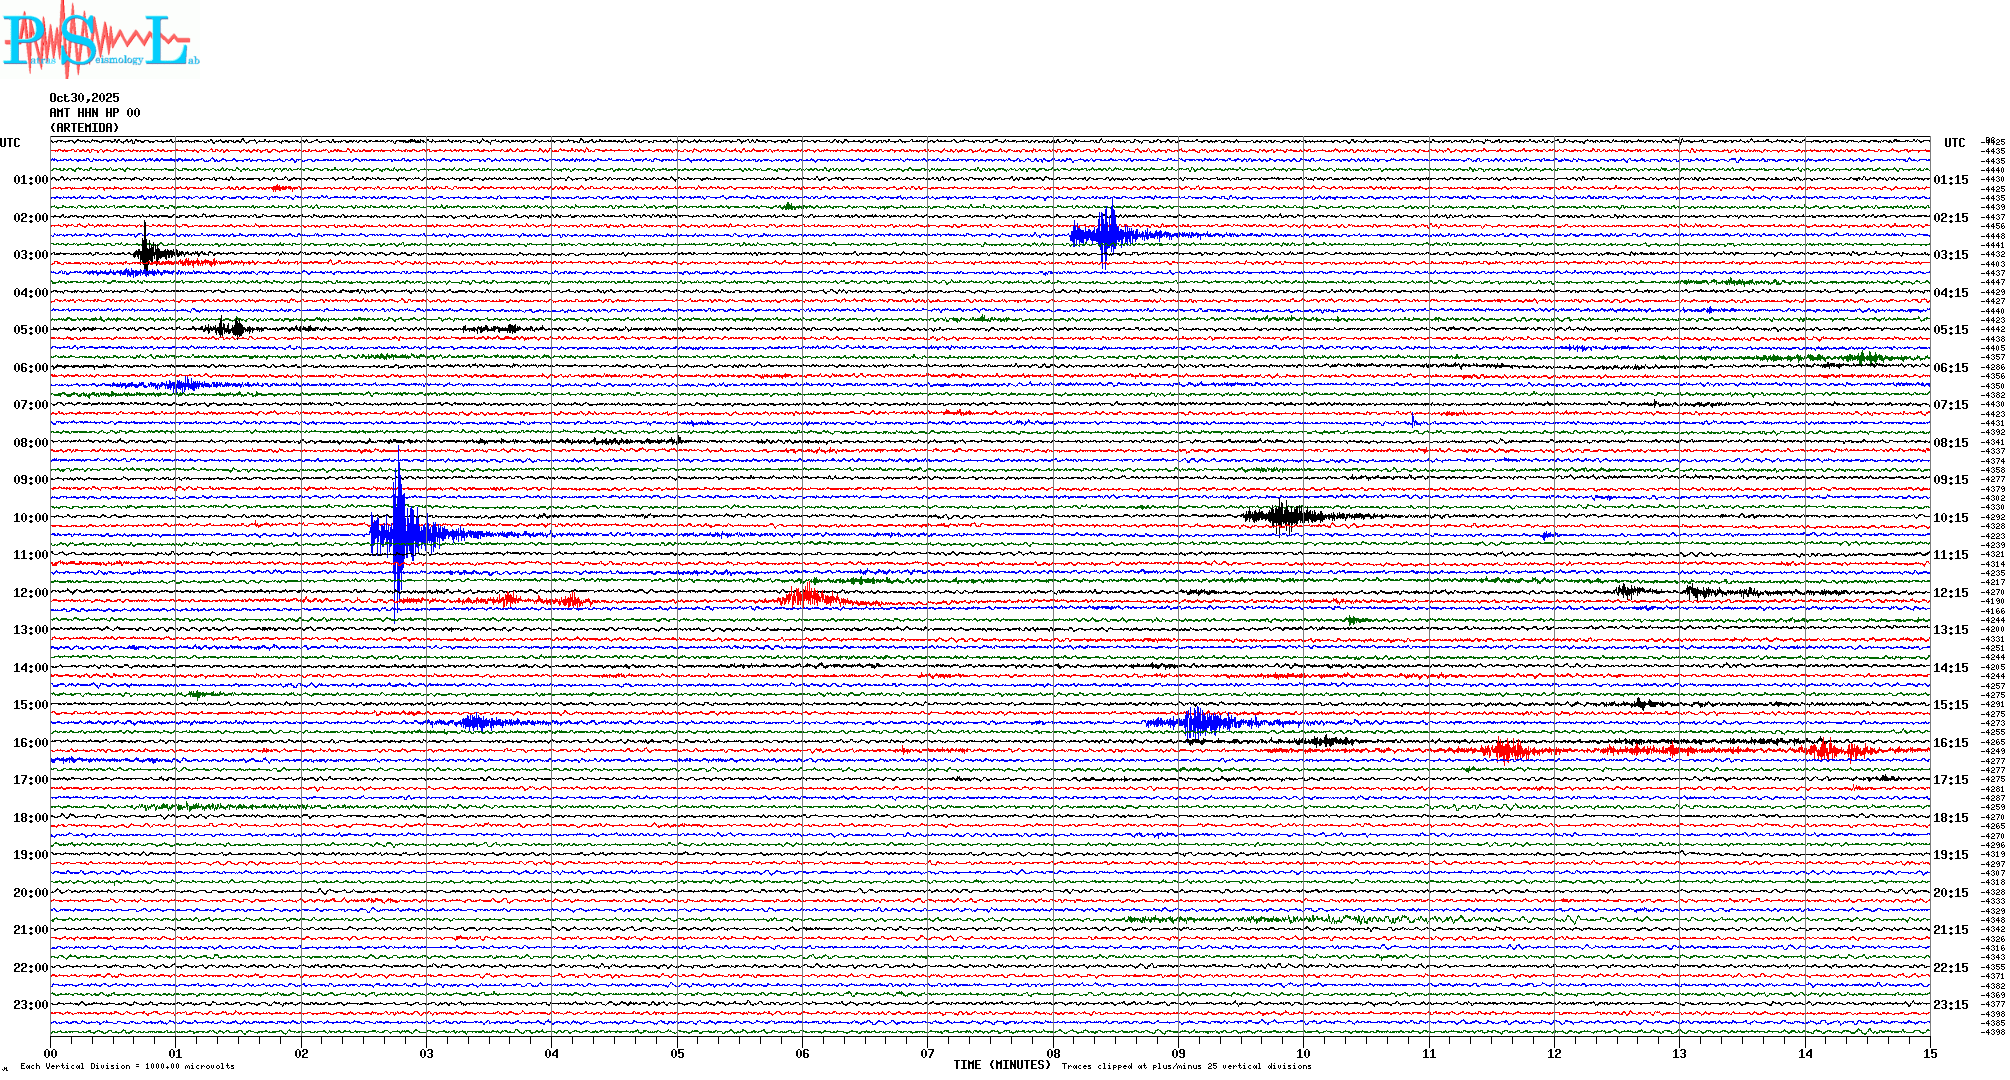Click the traces clipped note at bottom
This screenshot has height=1080, width=2010.
click(1186, 1066)
